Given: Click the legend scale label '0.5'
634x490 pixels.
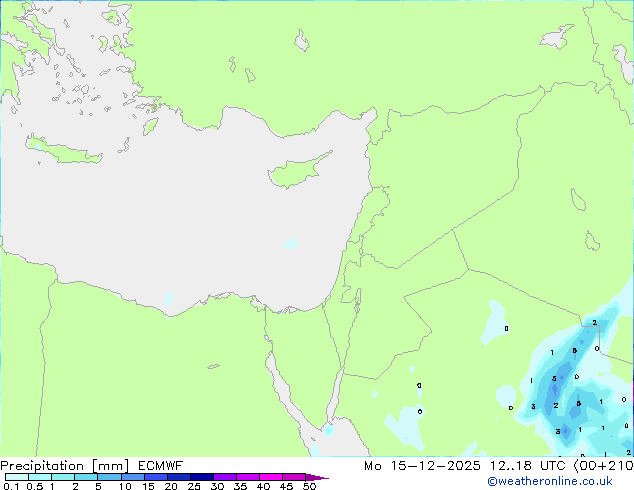Looking at the screenshot, I should click(35, 486).
